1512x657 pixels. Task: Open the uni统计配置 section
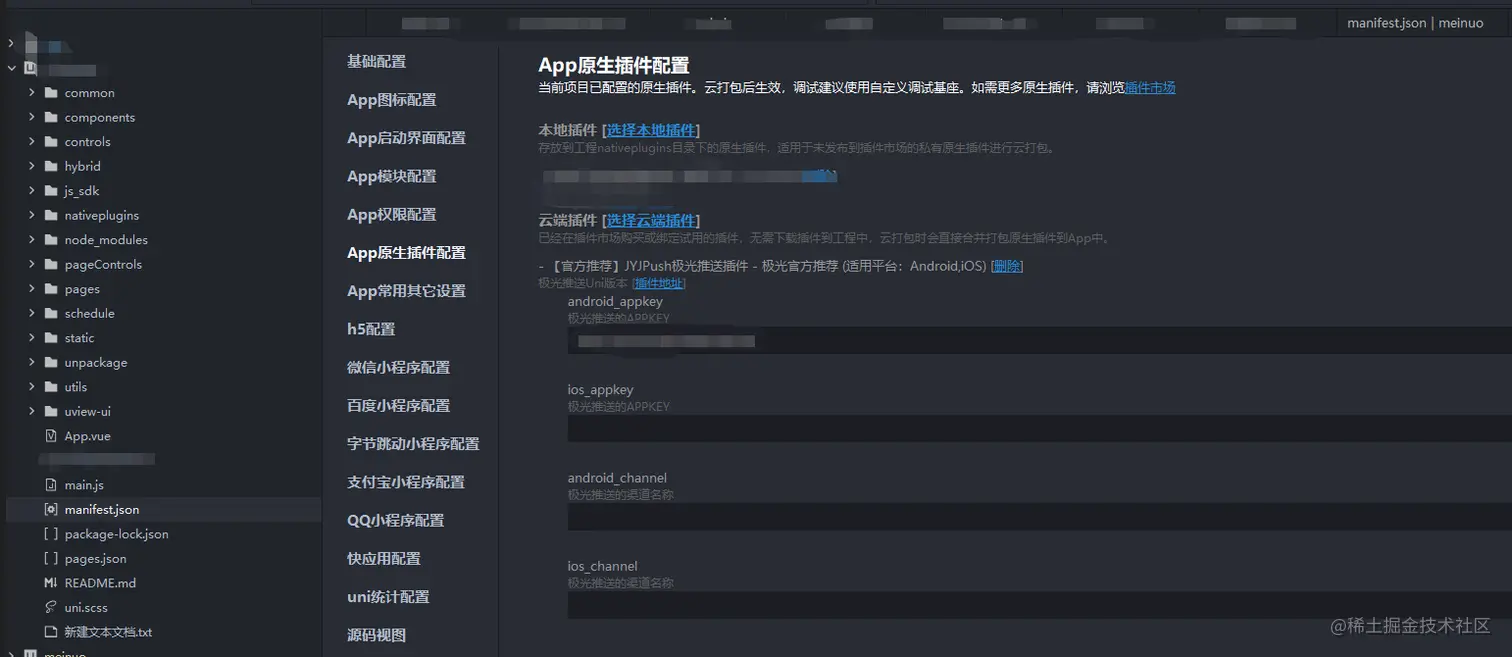(x=389, y=597)
